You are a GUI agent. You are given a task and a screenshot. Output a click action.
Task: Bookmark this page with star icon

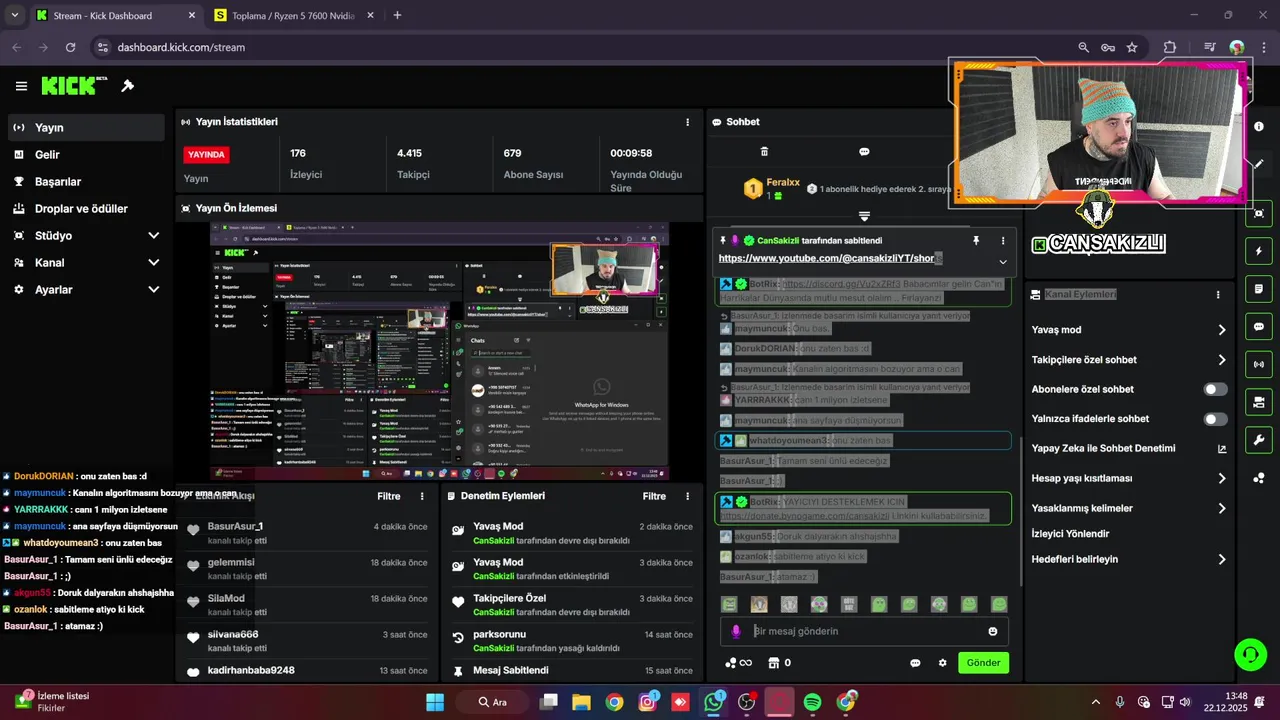click(x=1132, y=47)
